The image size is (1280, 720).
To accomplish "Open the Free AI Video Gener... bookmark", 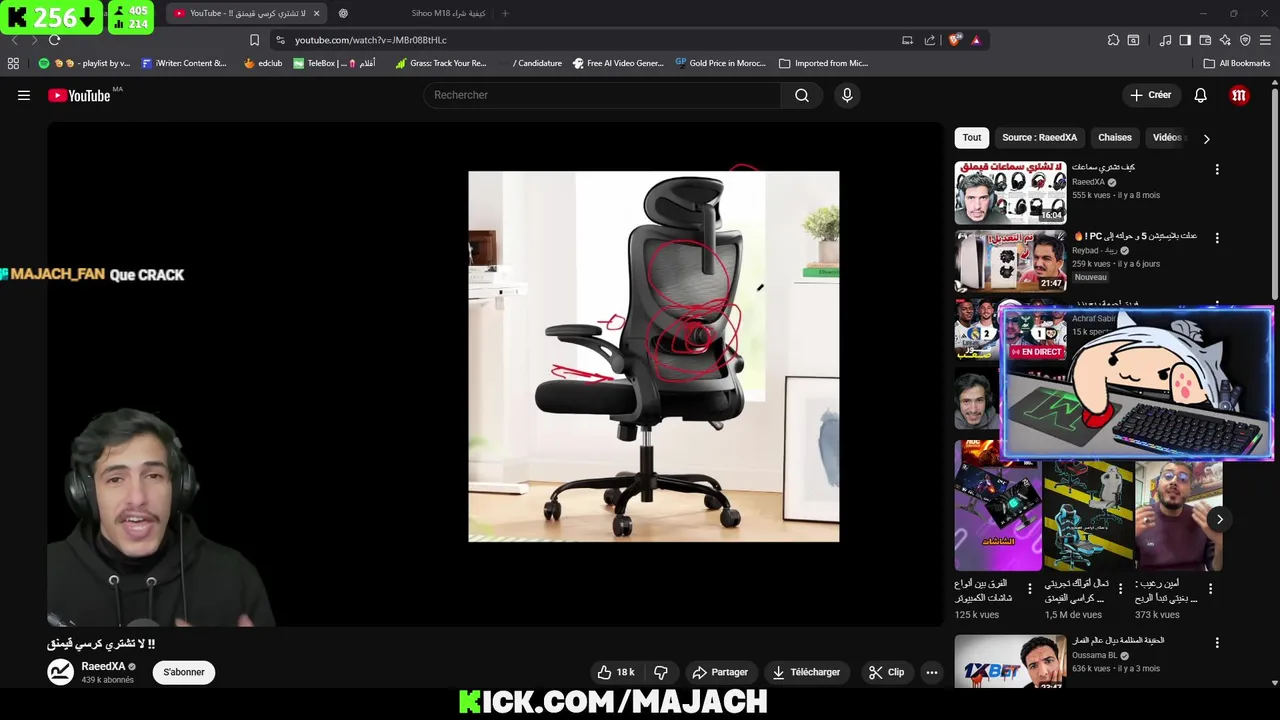I will coord(617,63).
